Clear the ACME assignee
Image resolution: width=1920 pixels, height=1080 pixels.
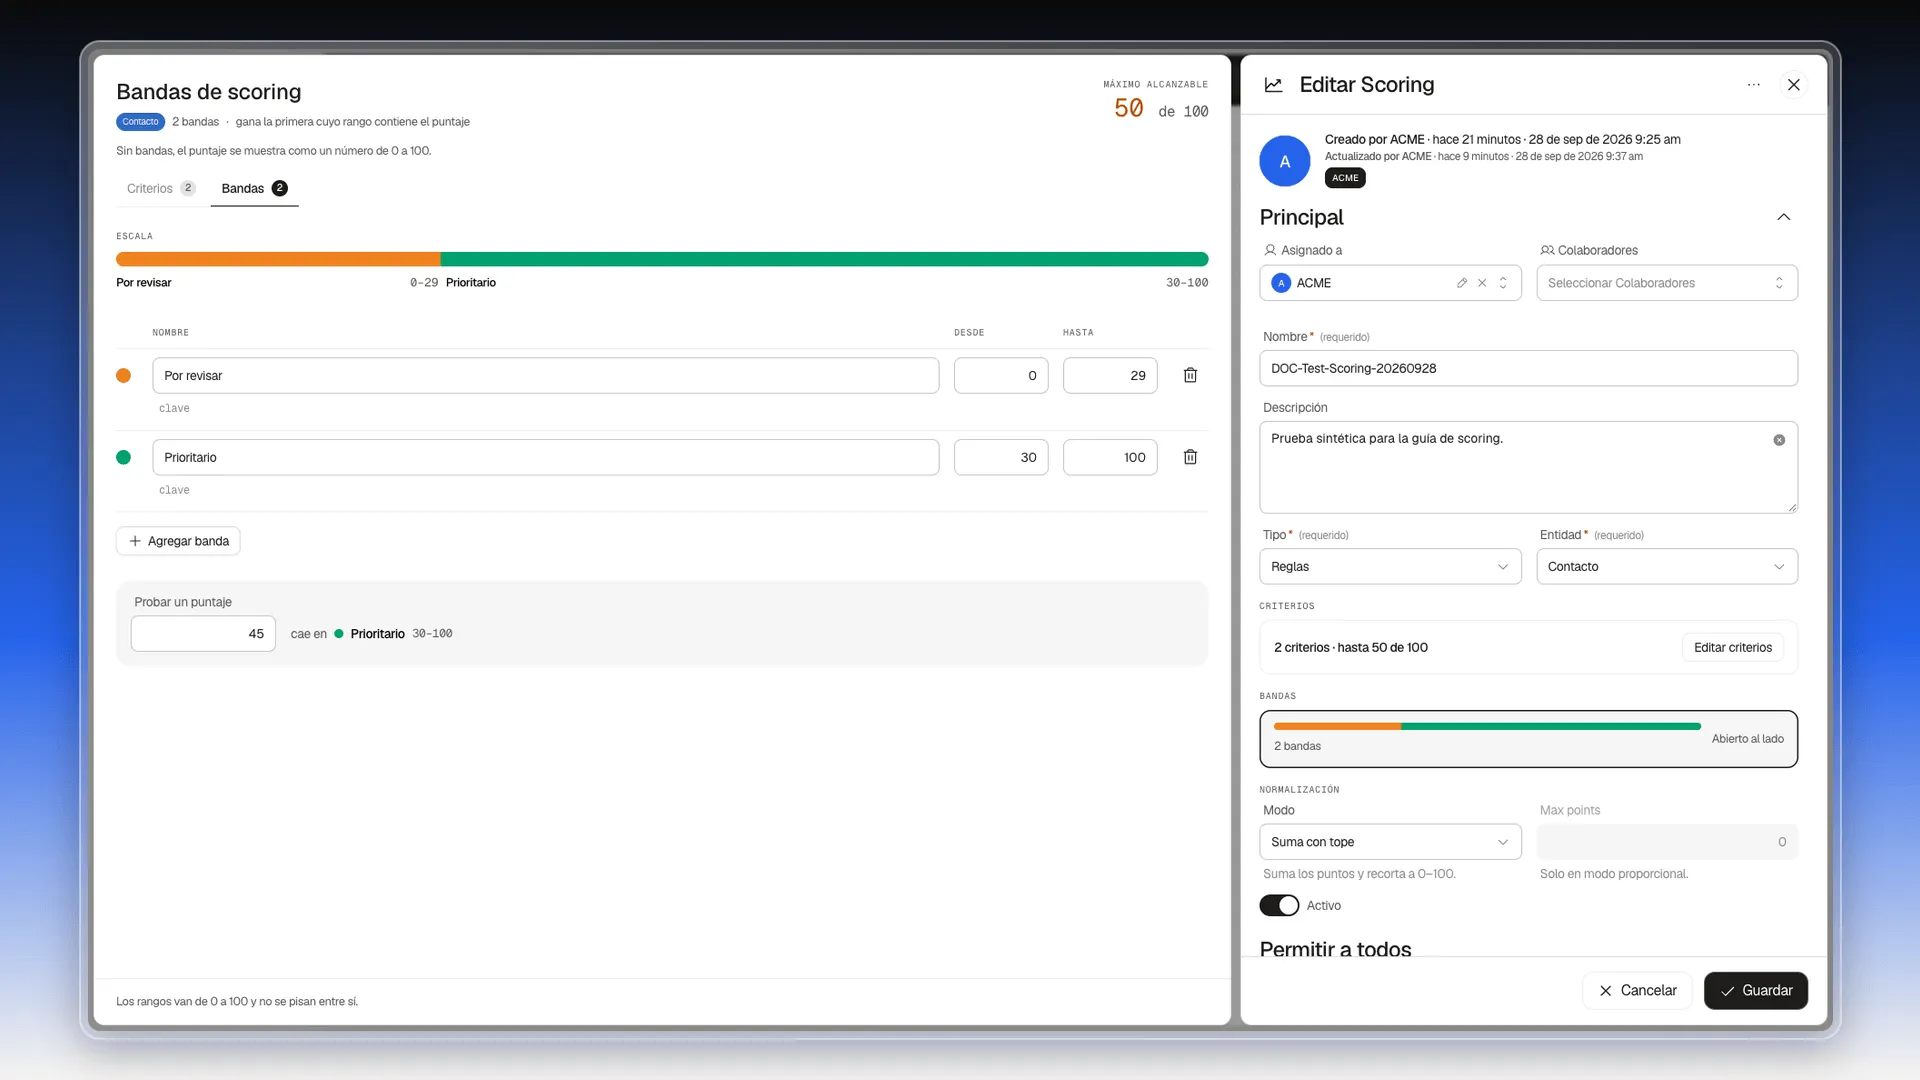point(1482,283)
